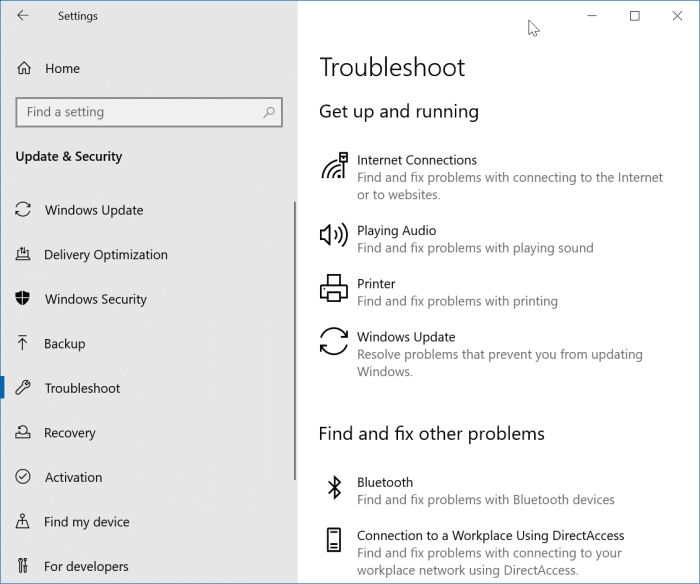Click the Delivery Optimization icon
Viewport: 700px width, 584px height.
[x=23, y=254]
